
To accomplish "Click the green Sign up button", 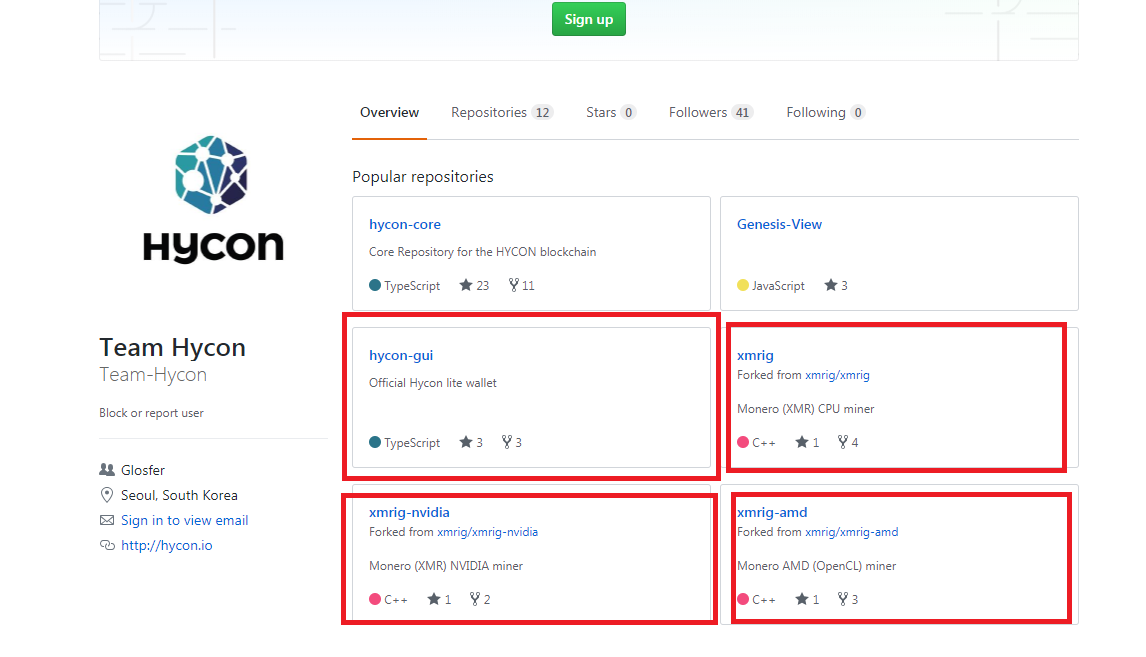I will tap(588, 19).
